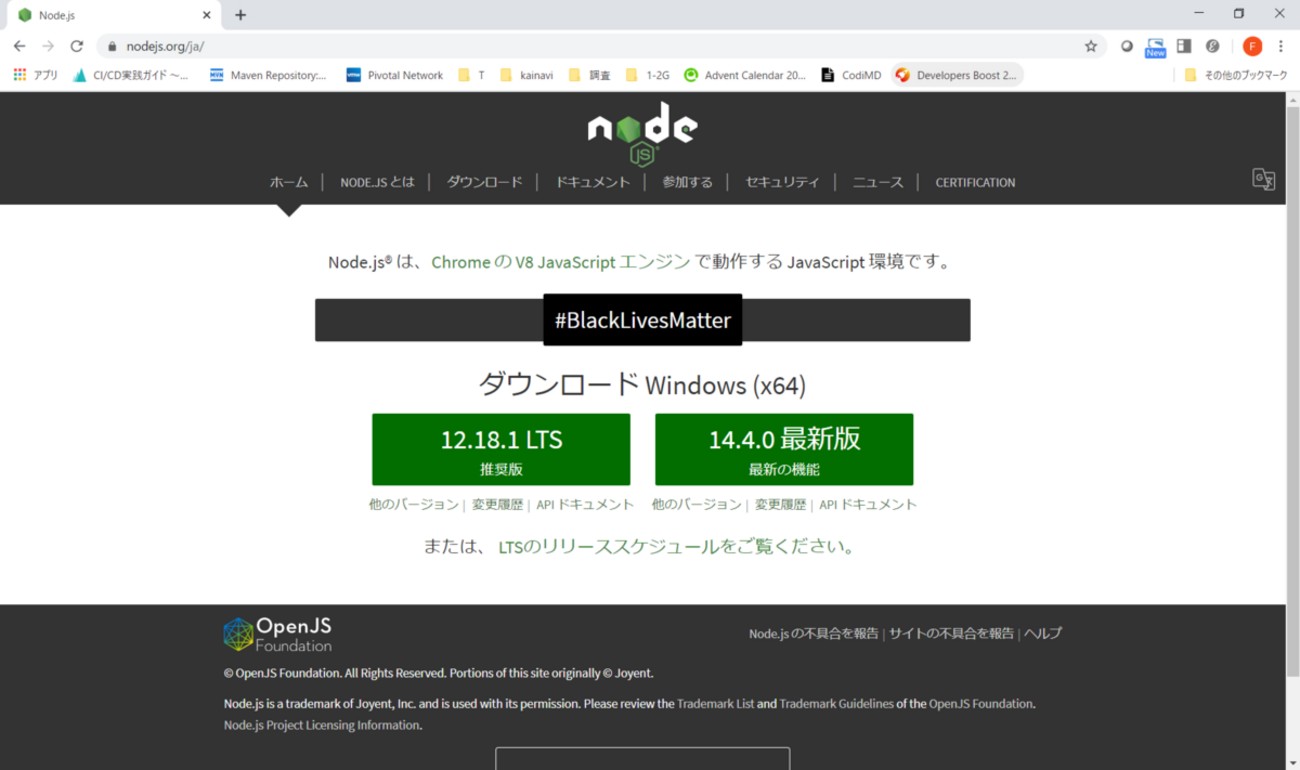Open the kainavi bookmark folder
Viewport: 1300px width, 770px height.
click(x=526, y=75)
